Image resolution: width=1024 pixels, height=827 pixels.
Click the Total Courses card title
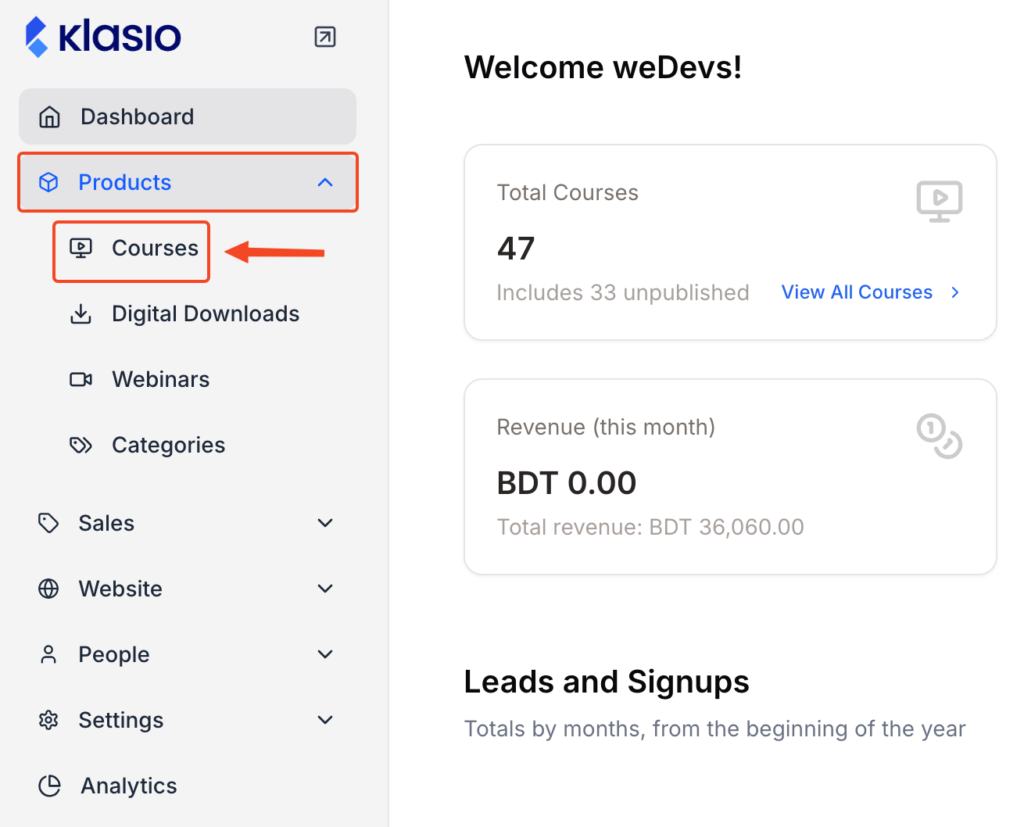[x=568, y=193]
